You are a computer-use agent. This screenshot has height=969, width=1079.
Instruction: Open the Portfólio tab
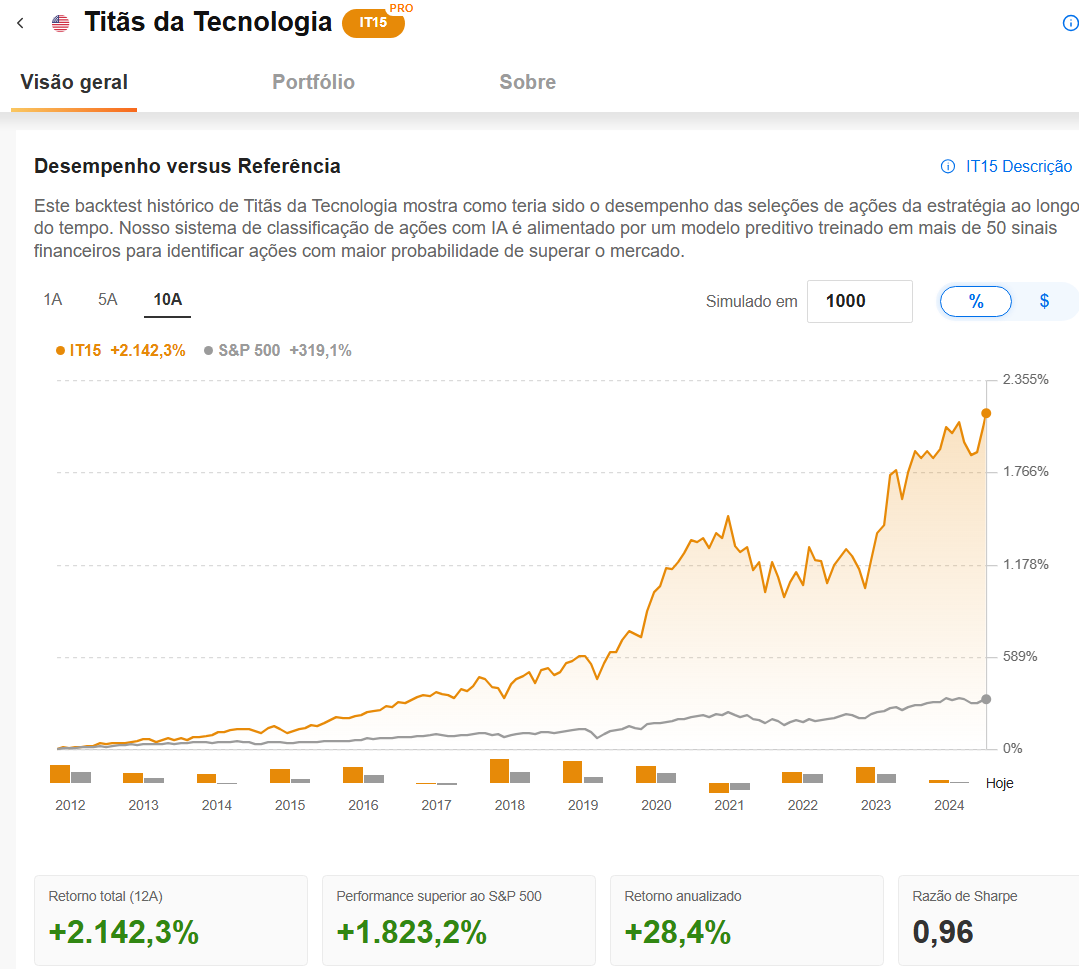[313, 82]
